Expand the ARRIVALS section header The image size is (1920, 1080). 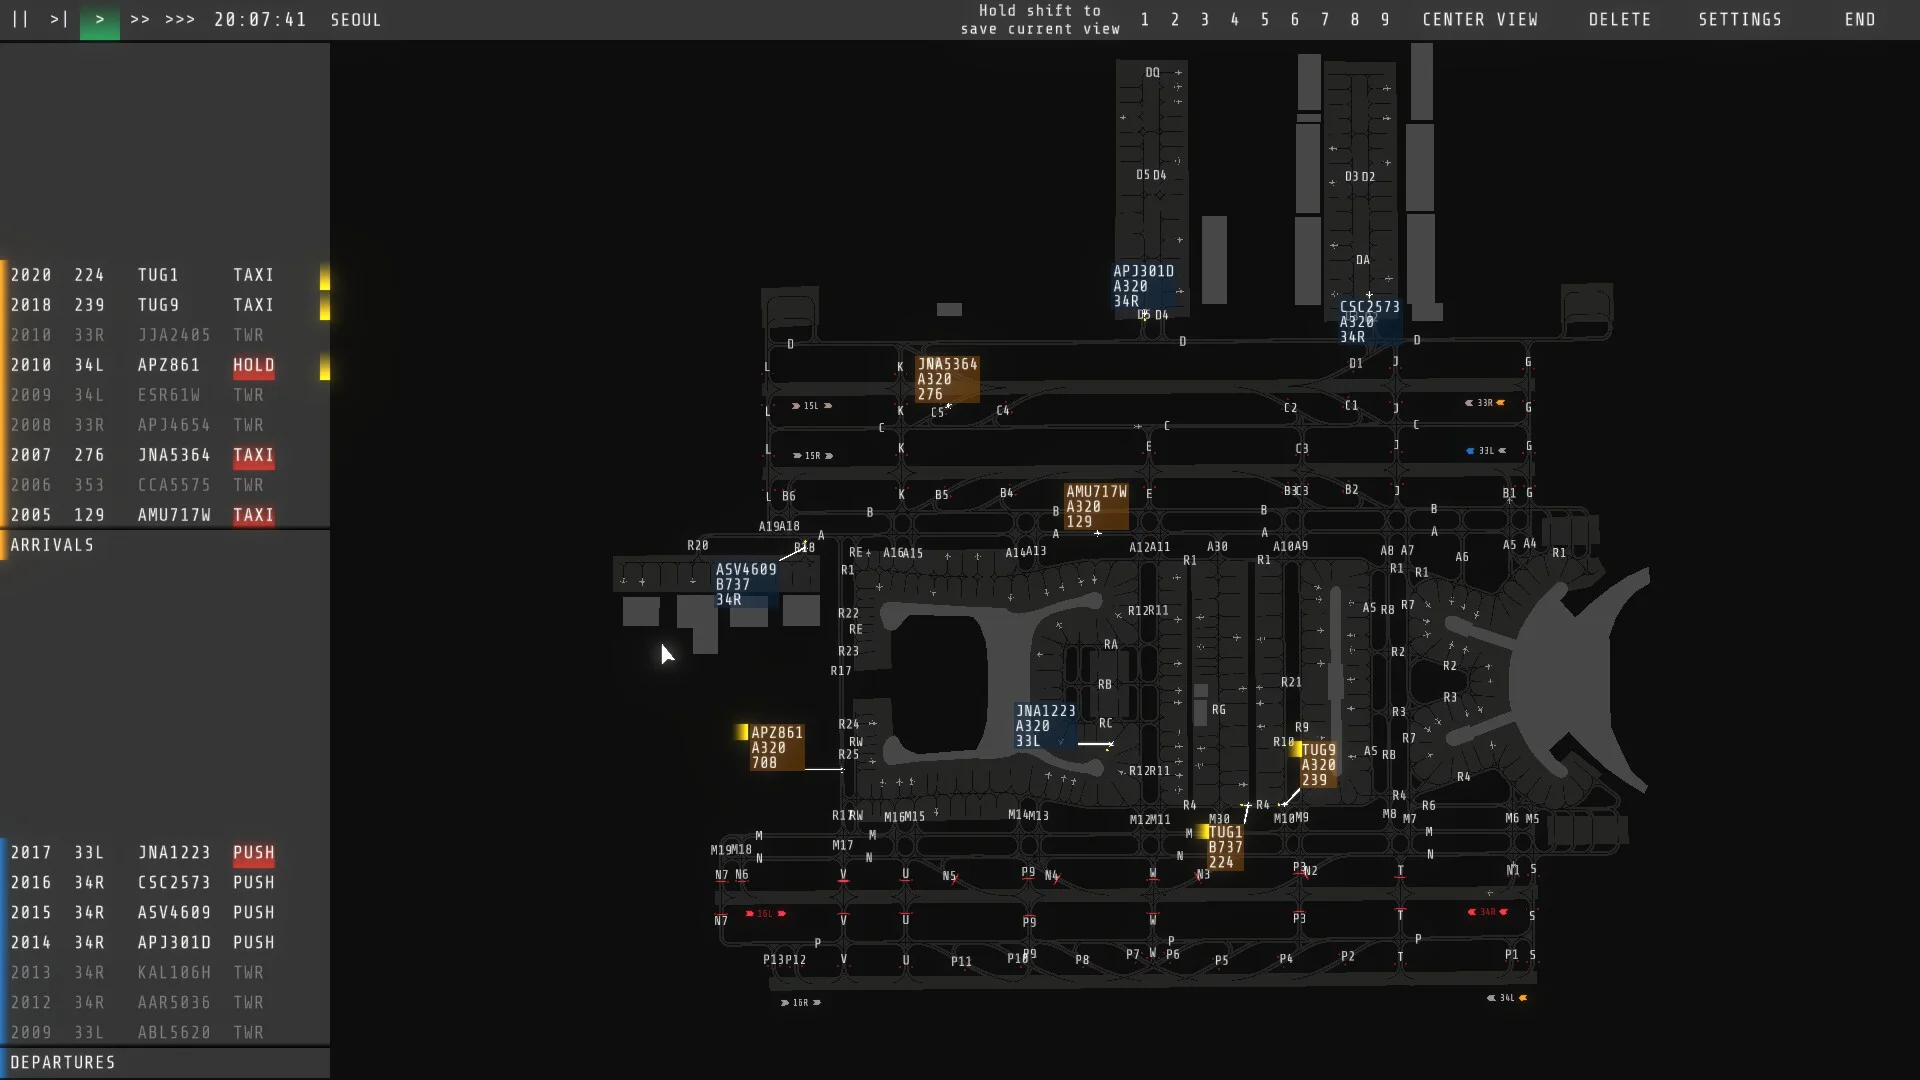click(x=53, y=544)
